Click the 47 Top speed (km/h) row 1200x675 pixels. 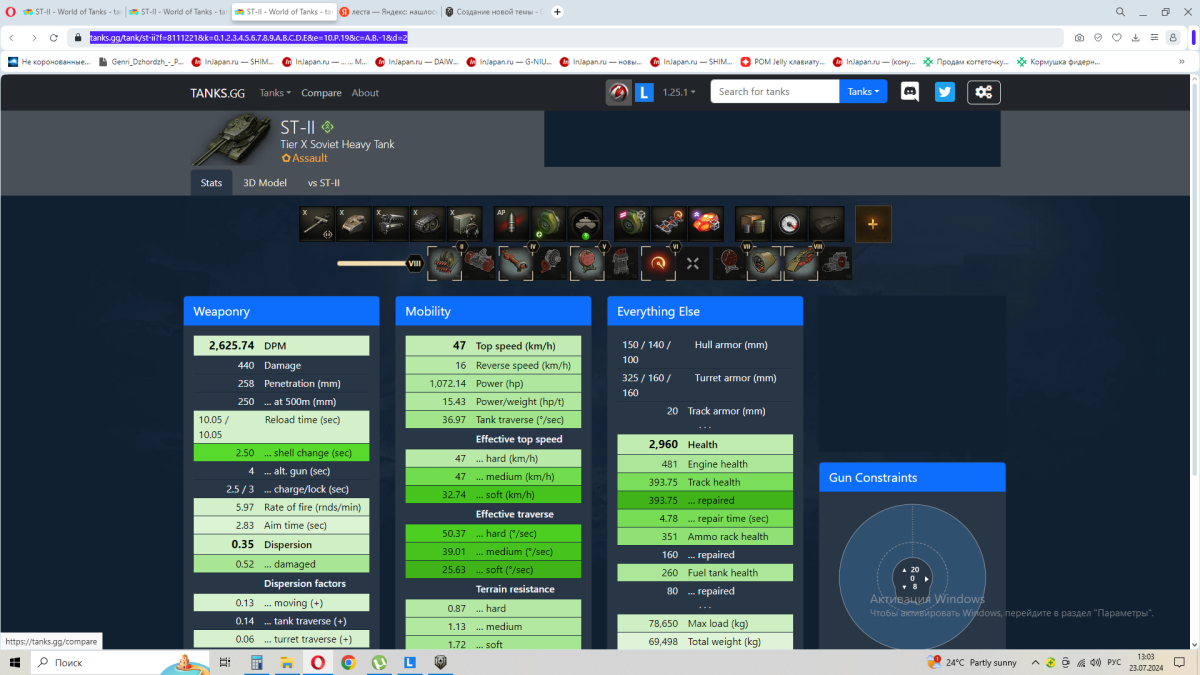pos(493,346)
